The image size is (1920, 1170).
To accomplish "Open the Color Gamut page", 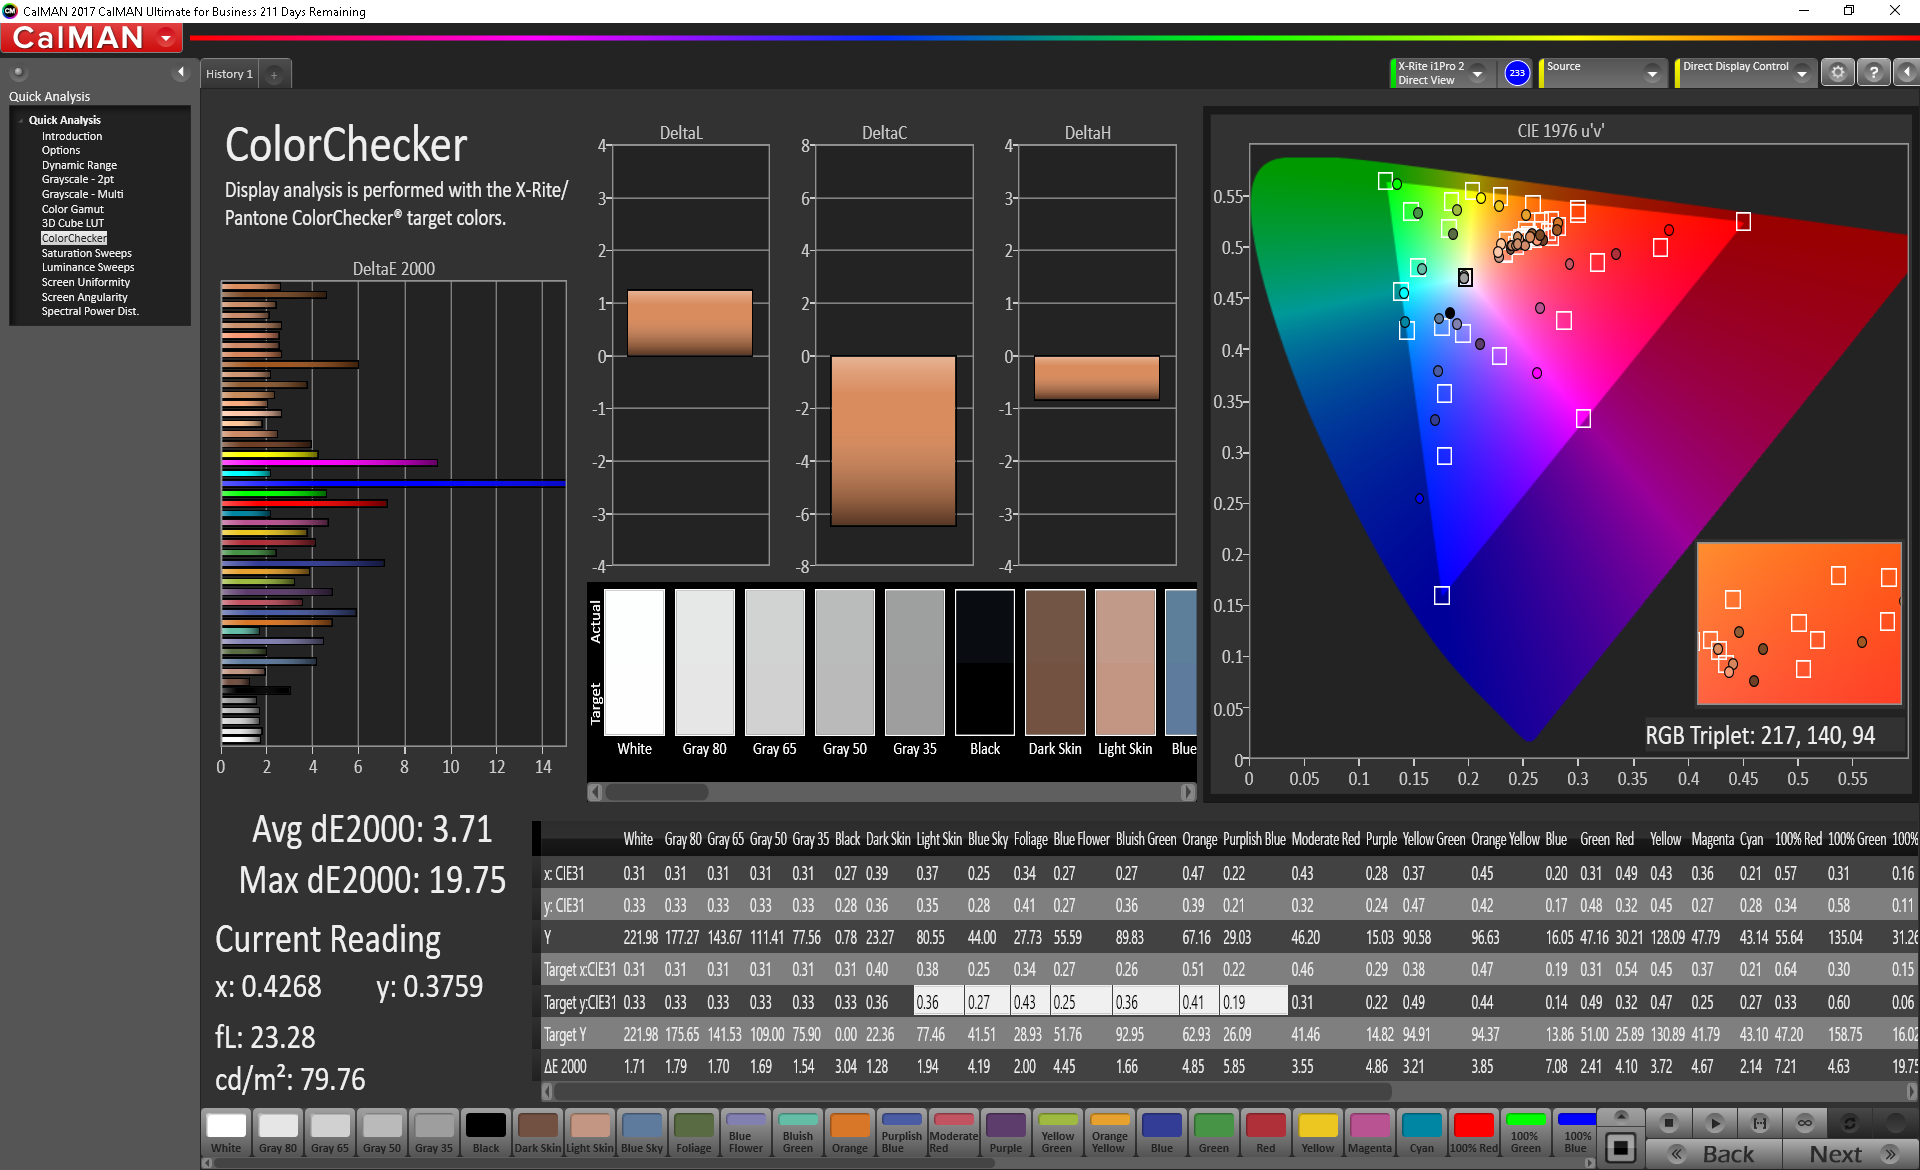I will pos(72,209).
